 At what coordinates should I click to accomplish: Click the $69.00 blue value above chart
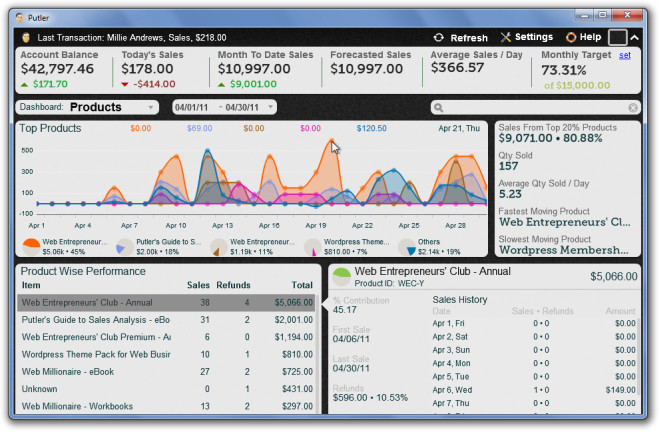point(200,128)
